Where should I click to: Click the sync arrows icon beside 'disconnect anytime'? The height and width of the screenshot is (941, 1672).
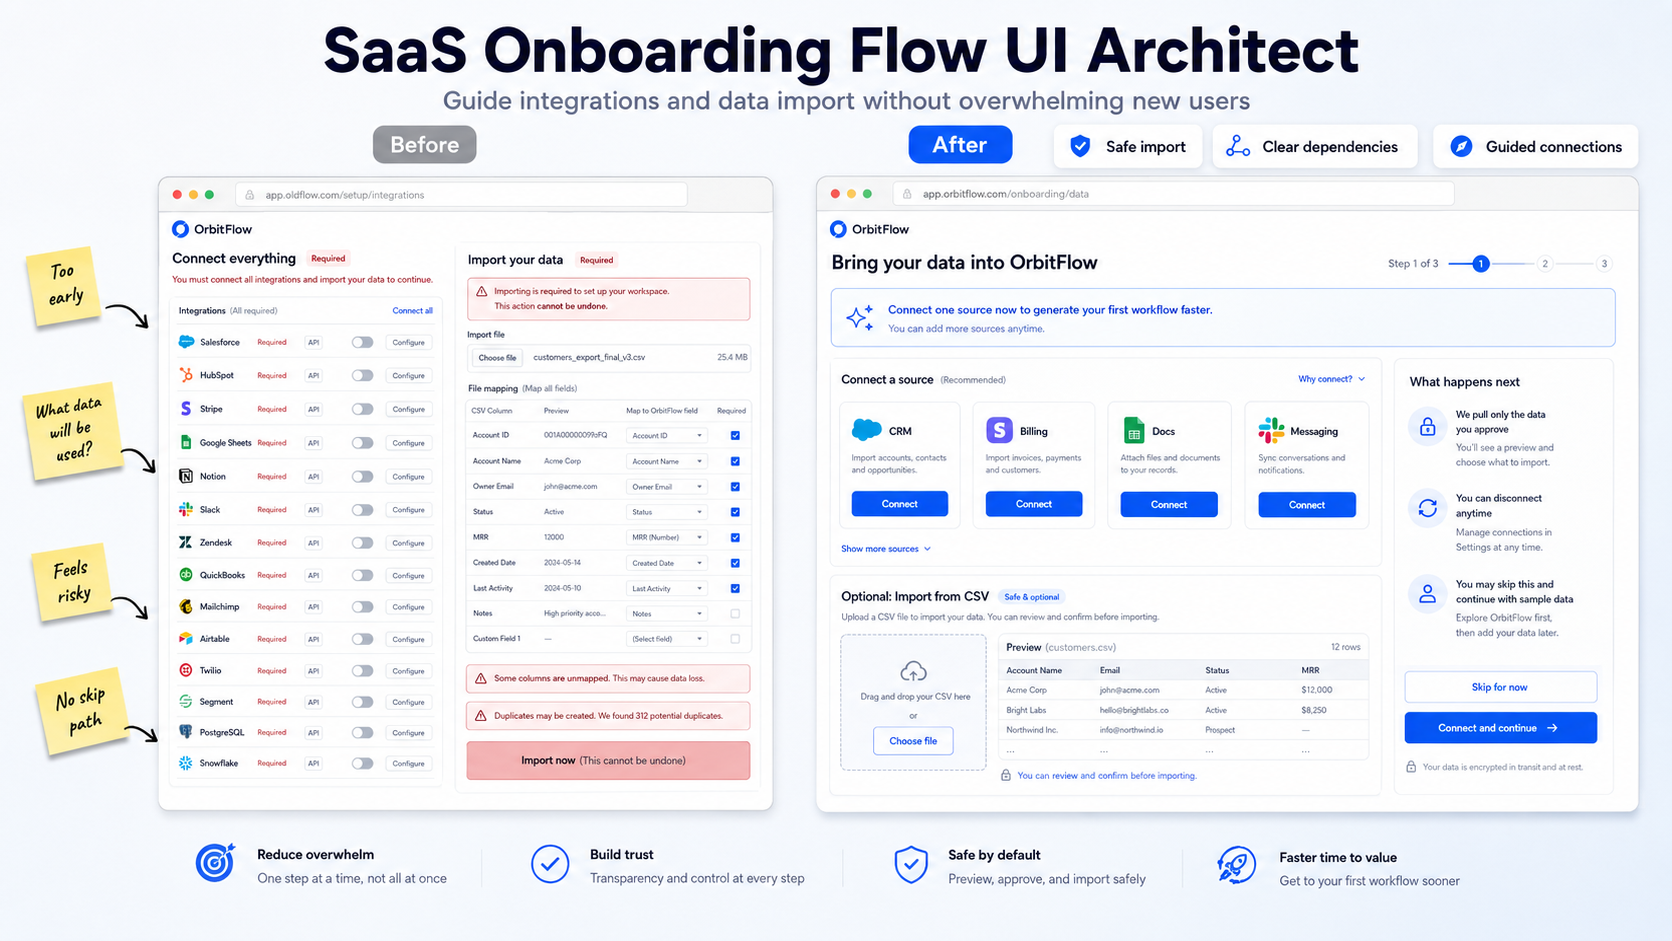[1427, 508]
